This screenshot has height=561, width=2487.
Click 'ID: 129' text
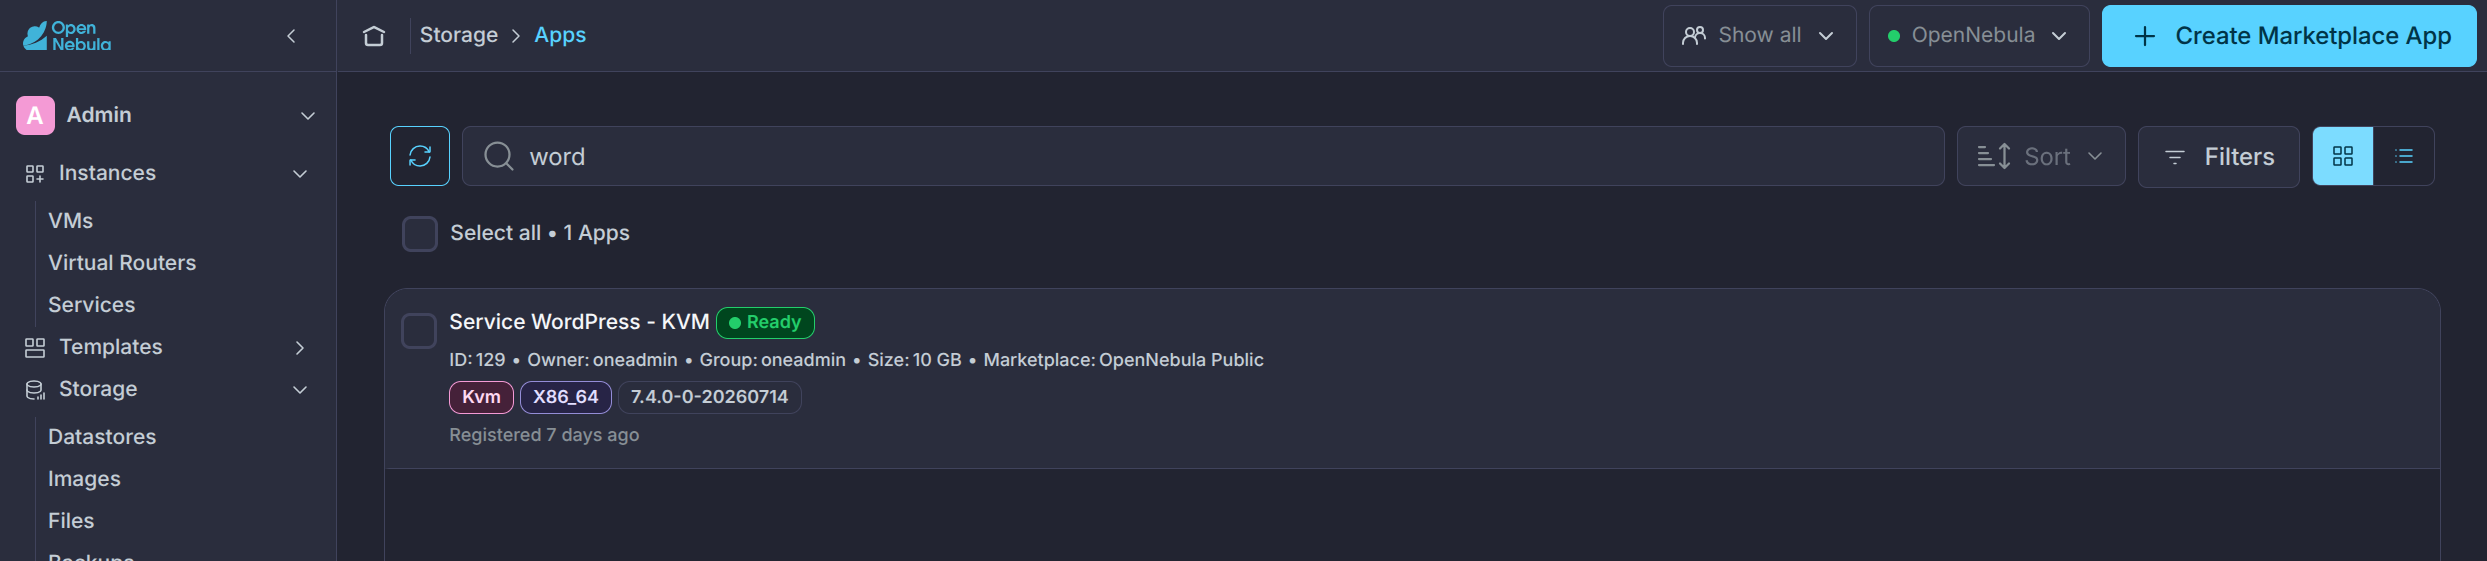click(x=477, y=360)
